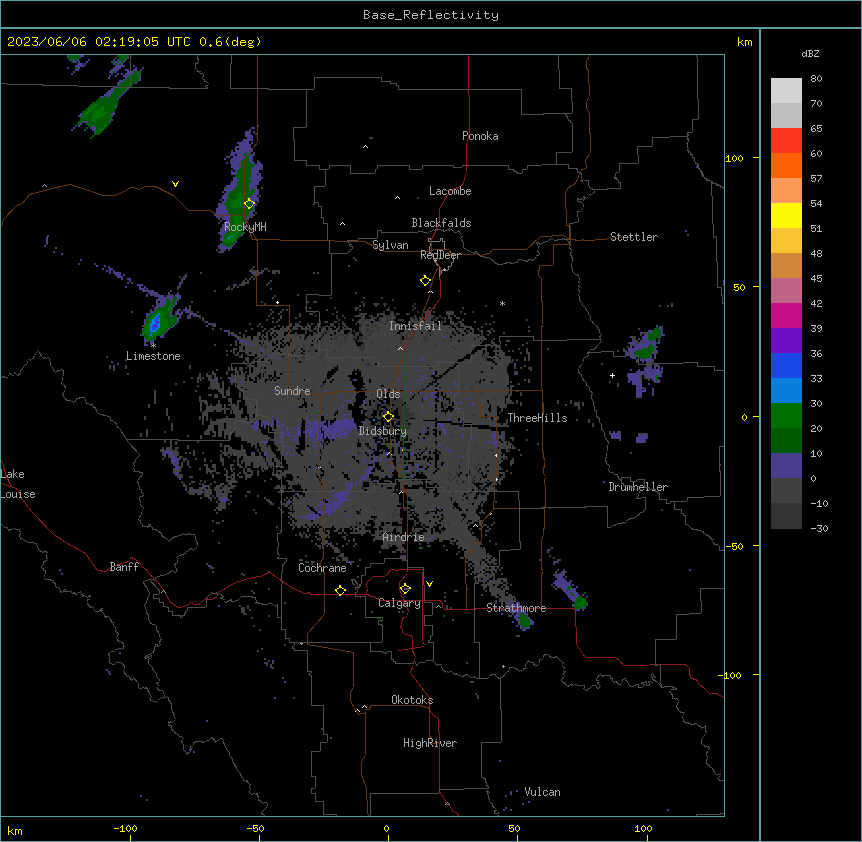Select the green 30 dBZ legend swatch
The height and width of the screenshot is (842, 862).
[786, 416]
